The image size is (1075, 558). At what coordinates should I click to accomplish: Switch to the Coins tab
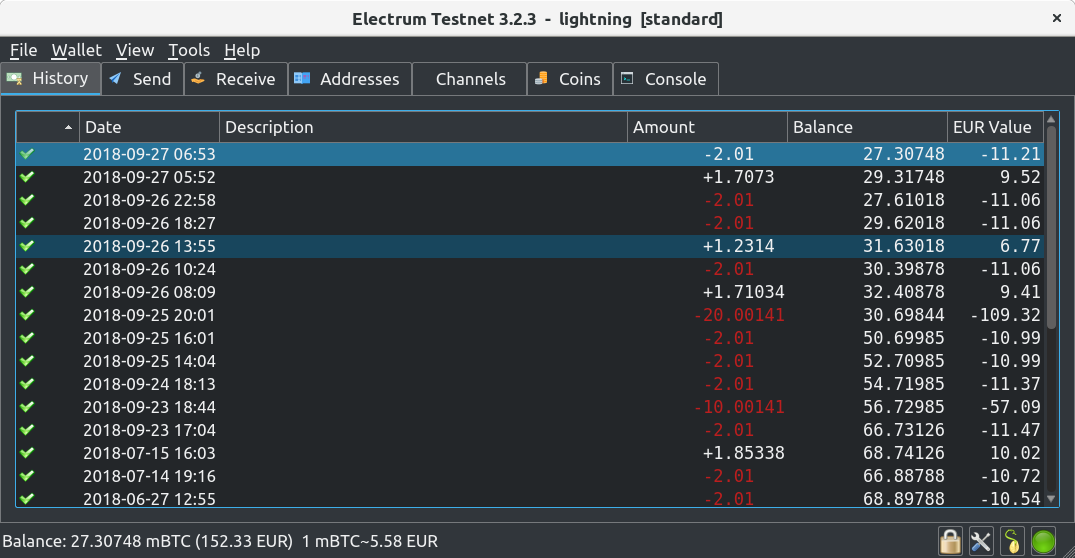(x=570, y=79)
